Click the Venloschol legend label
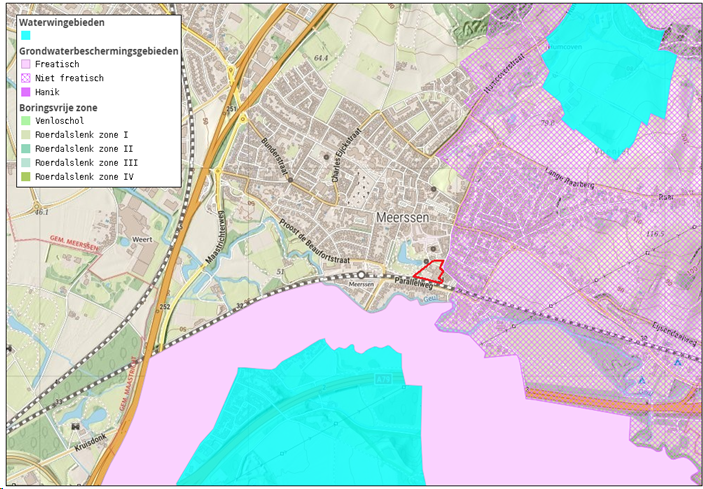The width and height of the screenshot is (703, 489). (x=59, y=121)
